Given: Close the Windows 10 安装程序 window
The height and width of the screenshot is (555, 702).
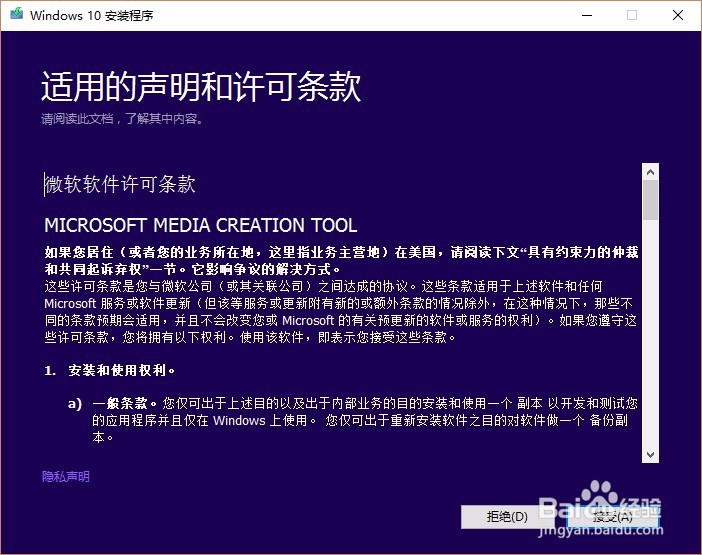Looking at the screenshot, I should coord(678,15).
